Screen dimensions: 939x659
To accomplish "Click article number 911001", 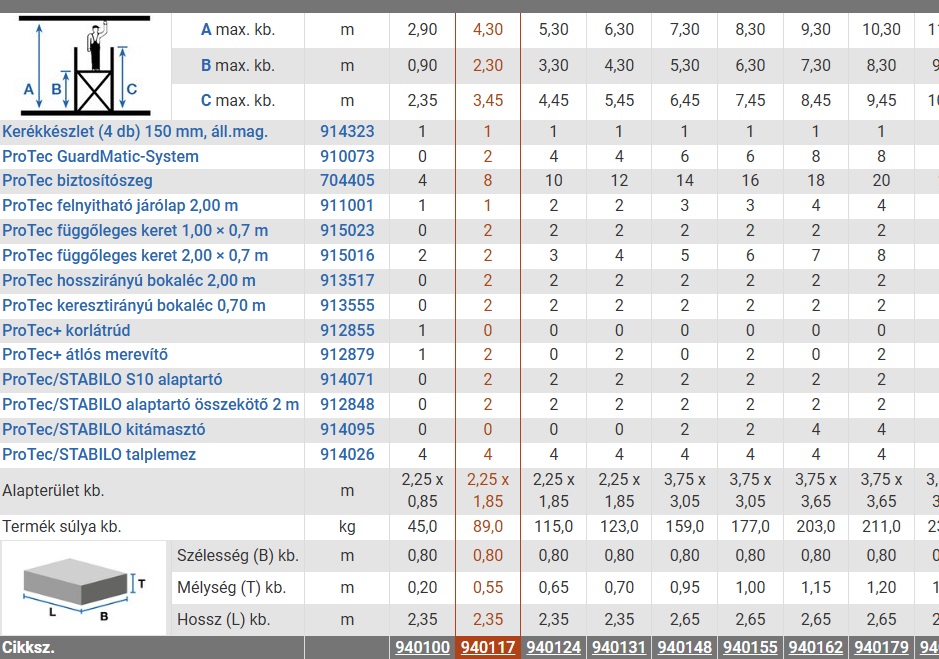I will (347, 205).
